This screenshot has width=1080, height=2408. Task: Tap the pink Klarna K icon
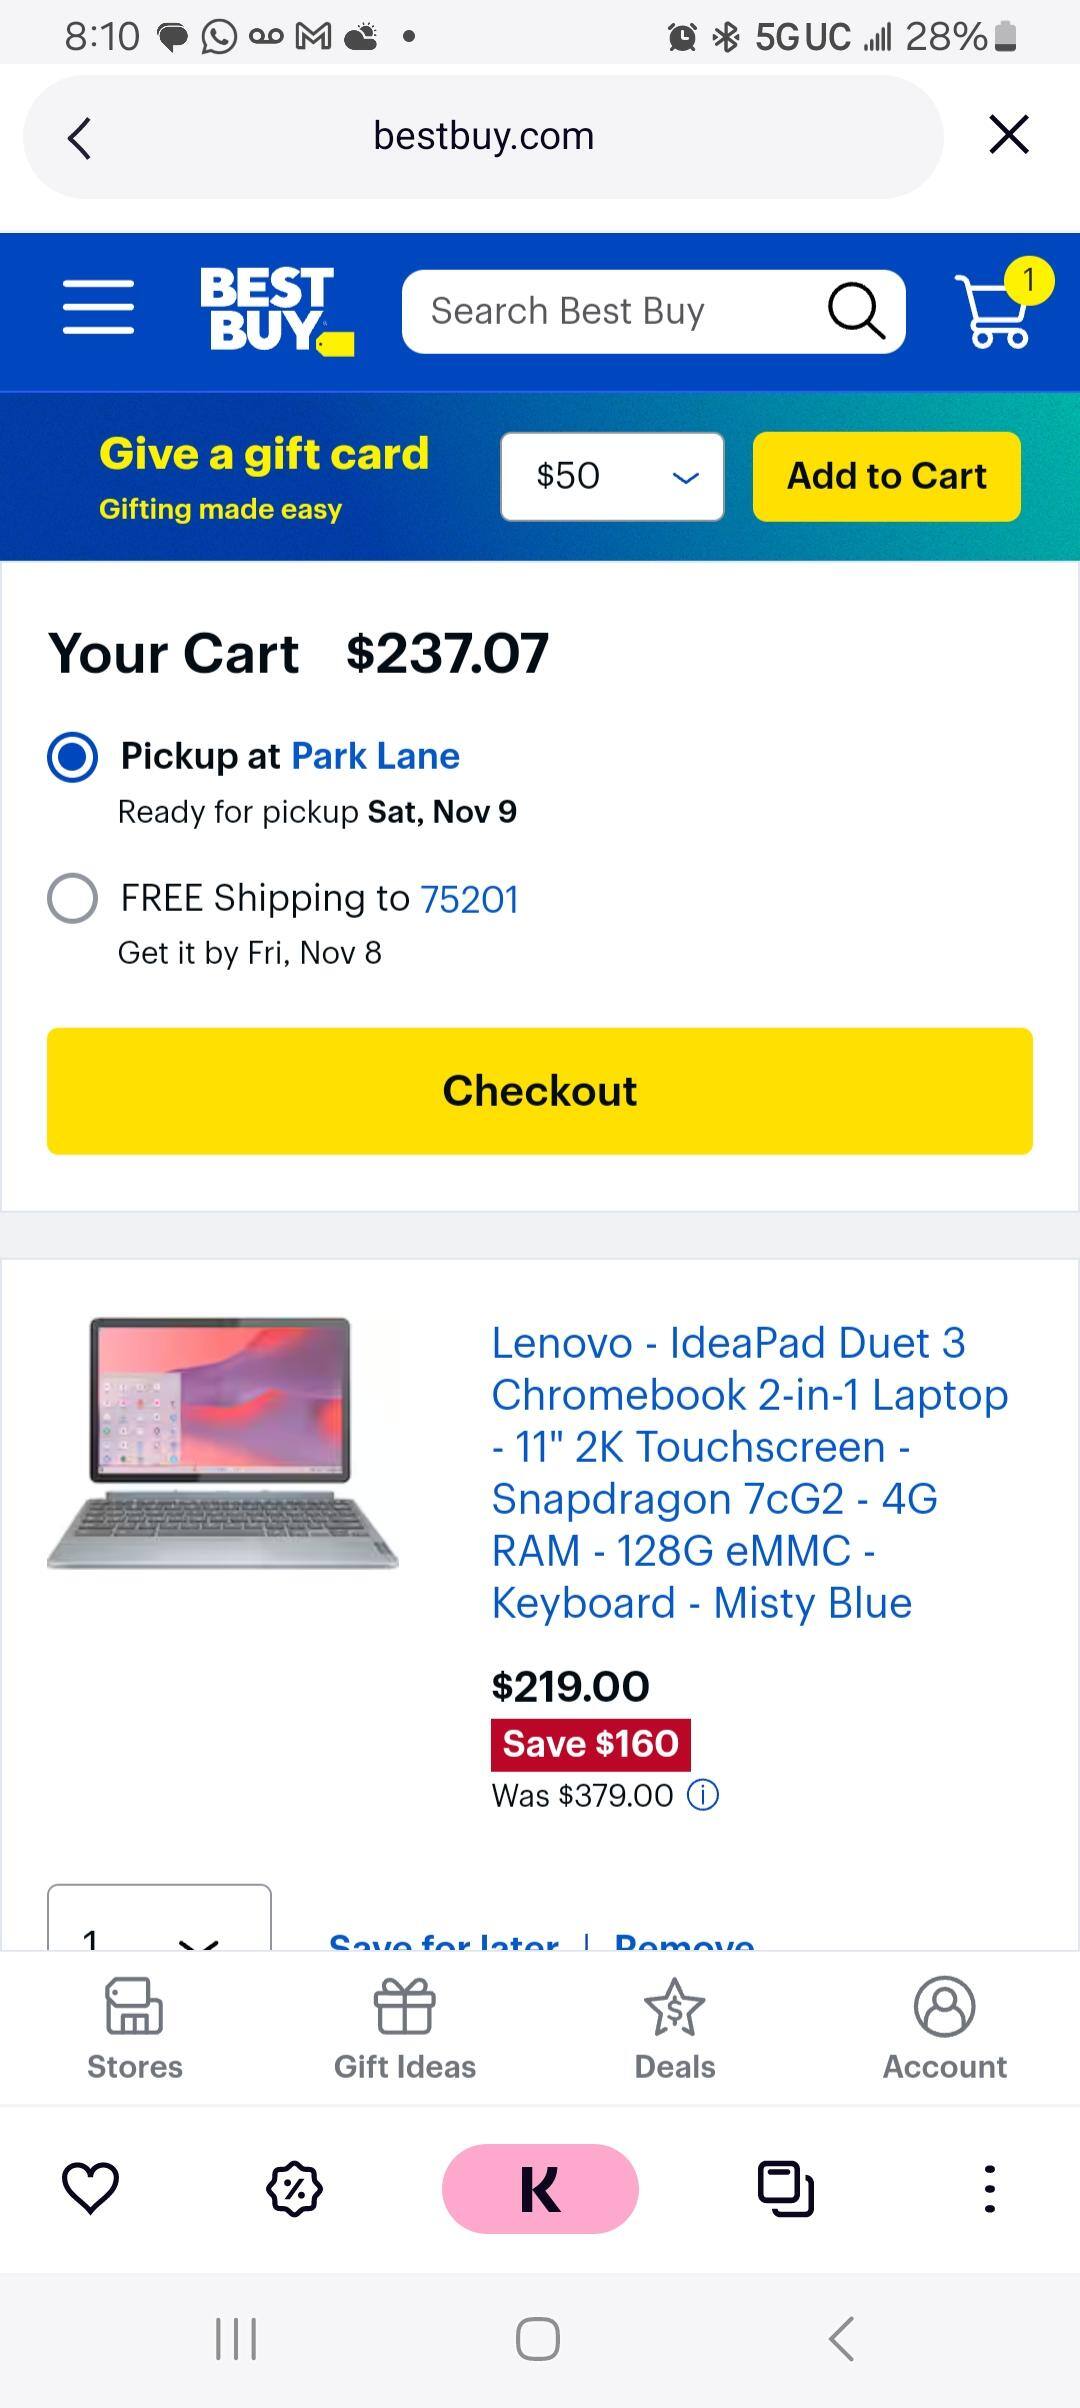pyautogui.click(x=540, y=2188)
